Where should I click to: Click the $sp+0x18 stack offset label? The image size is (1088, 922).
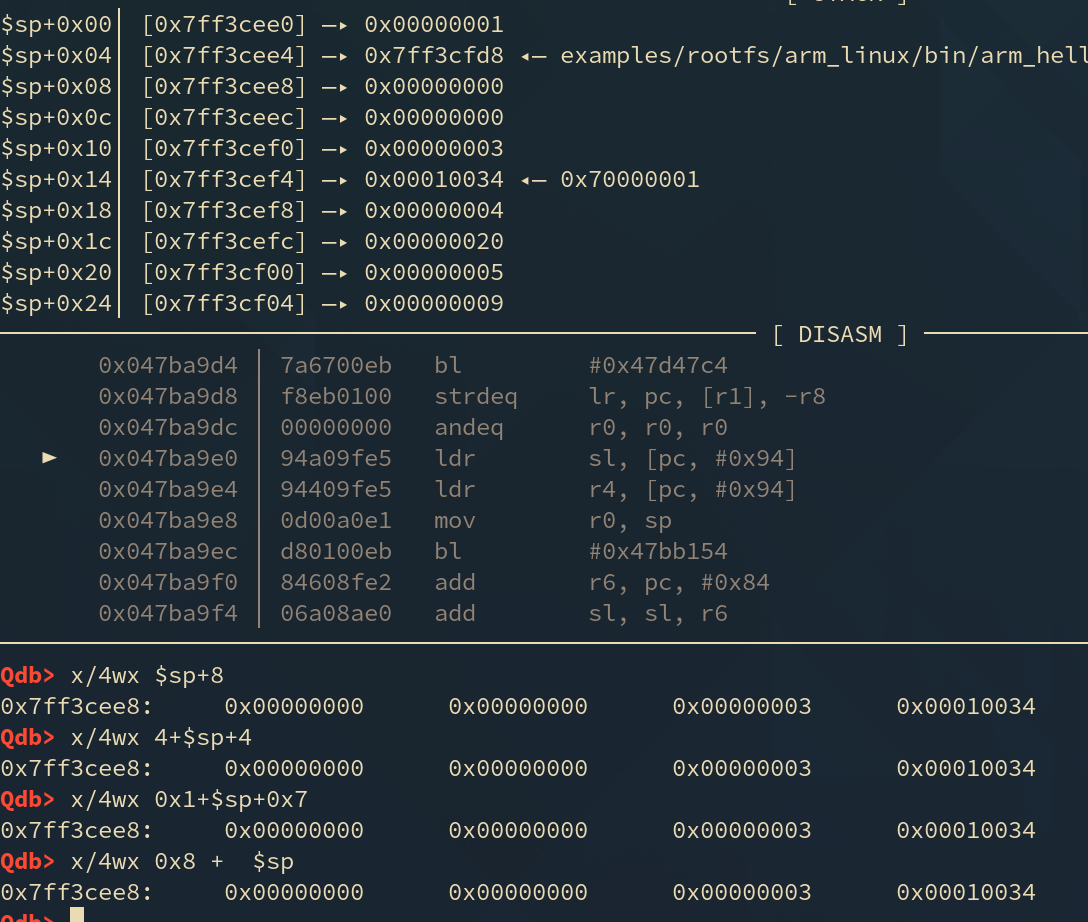pos(56,211)
